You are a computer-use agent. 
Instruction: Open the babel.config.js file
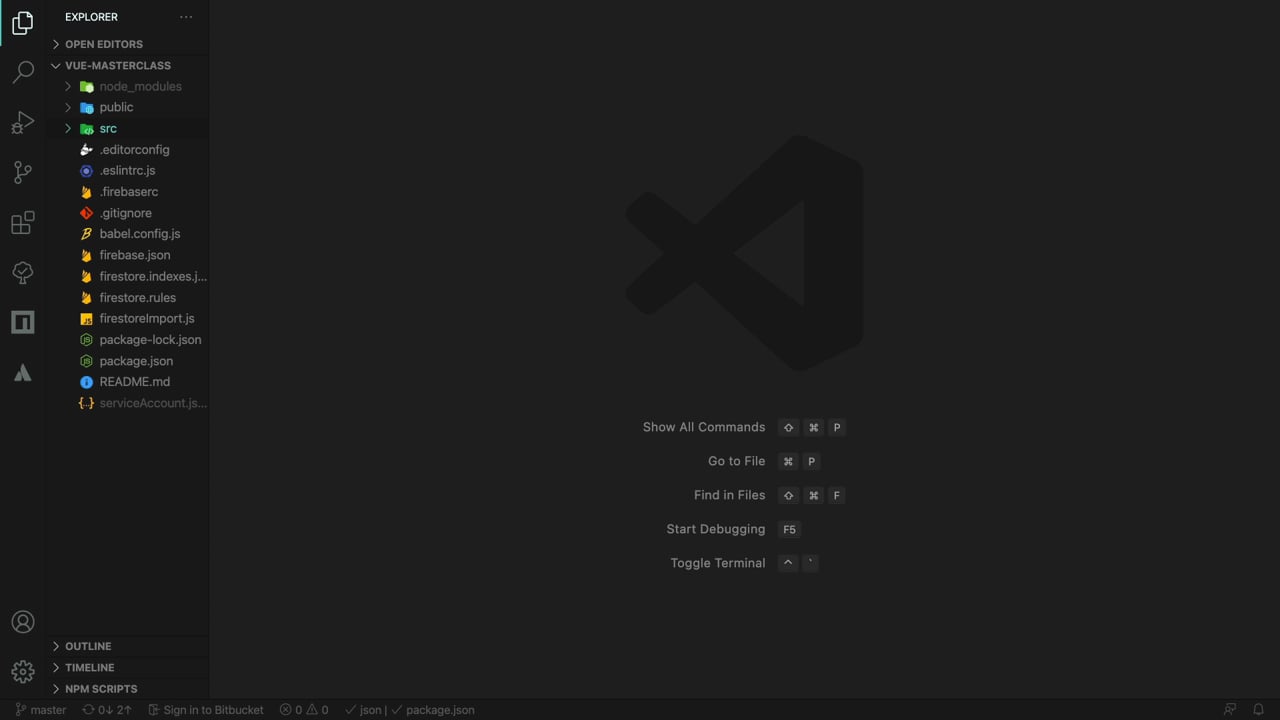(x=127, y=234)
